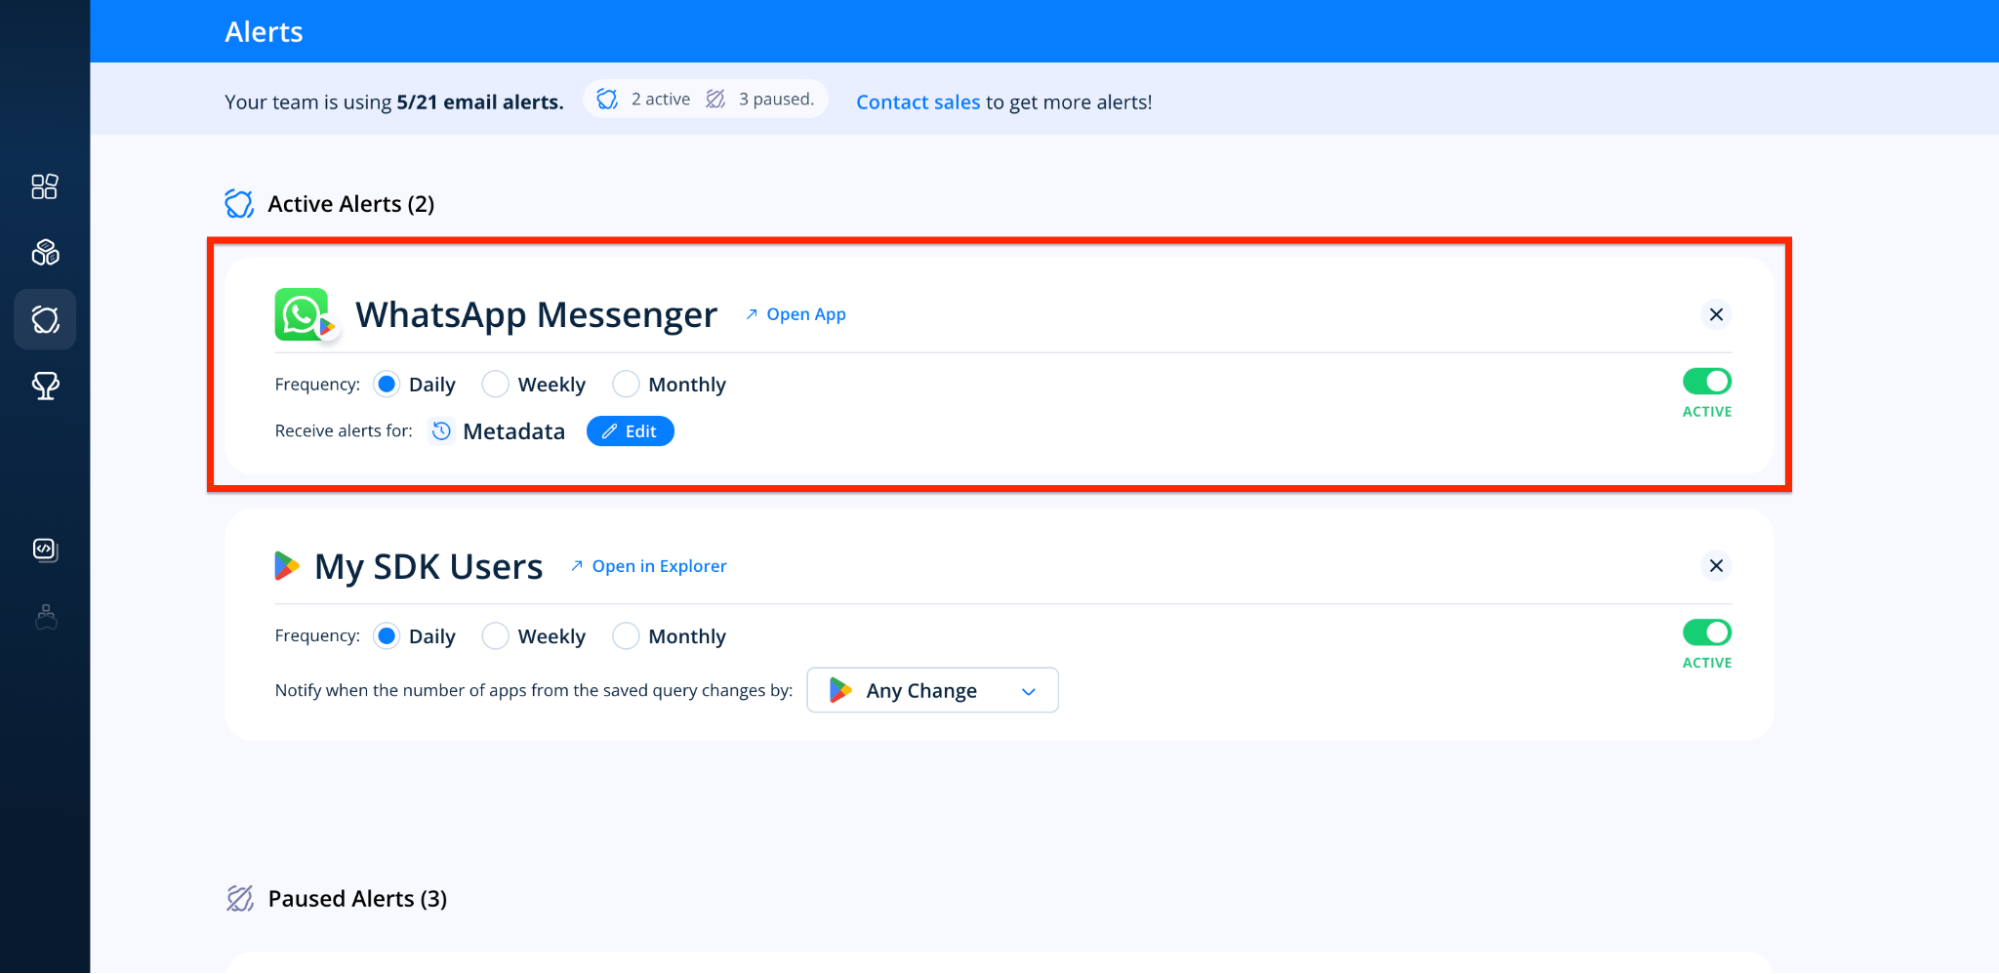Select Daily frequency for WhatsApp Messenger

(x=387, y=384)
